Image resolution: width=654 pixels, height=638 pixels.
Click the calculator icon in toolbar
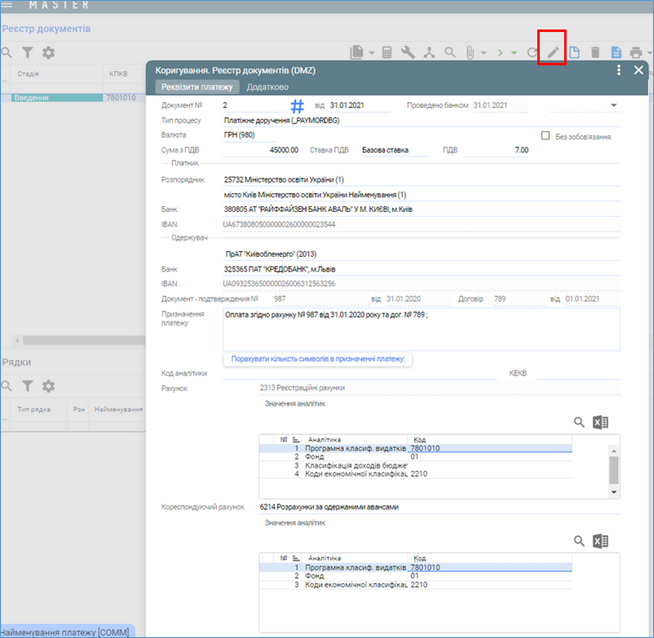(387, 52)
